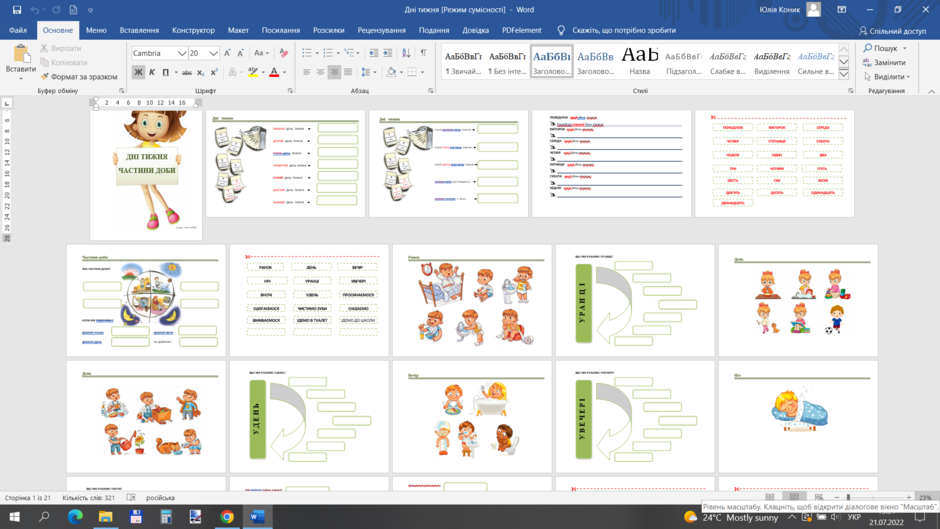940x529 pixels.
Task: Open the Шрифт dialog launcher
Action: (290, 91)
